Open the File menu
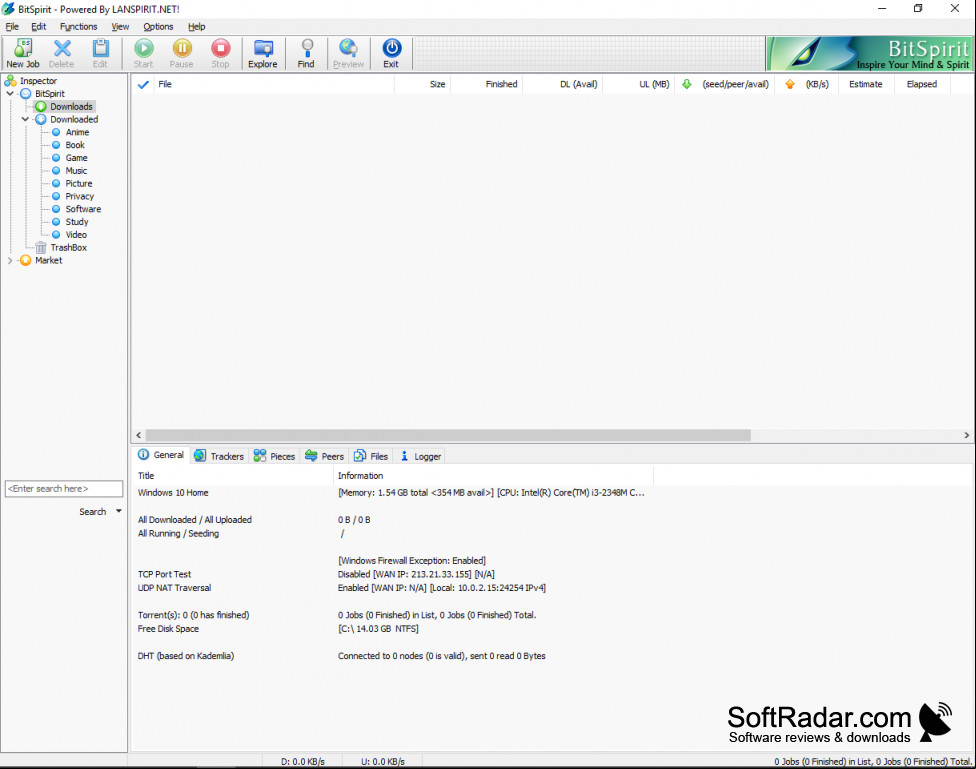The height and width of the screenshot is (769, 976). tap(12, 27)
